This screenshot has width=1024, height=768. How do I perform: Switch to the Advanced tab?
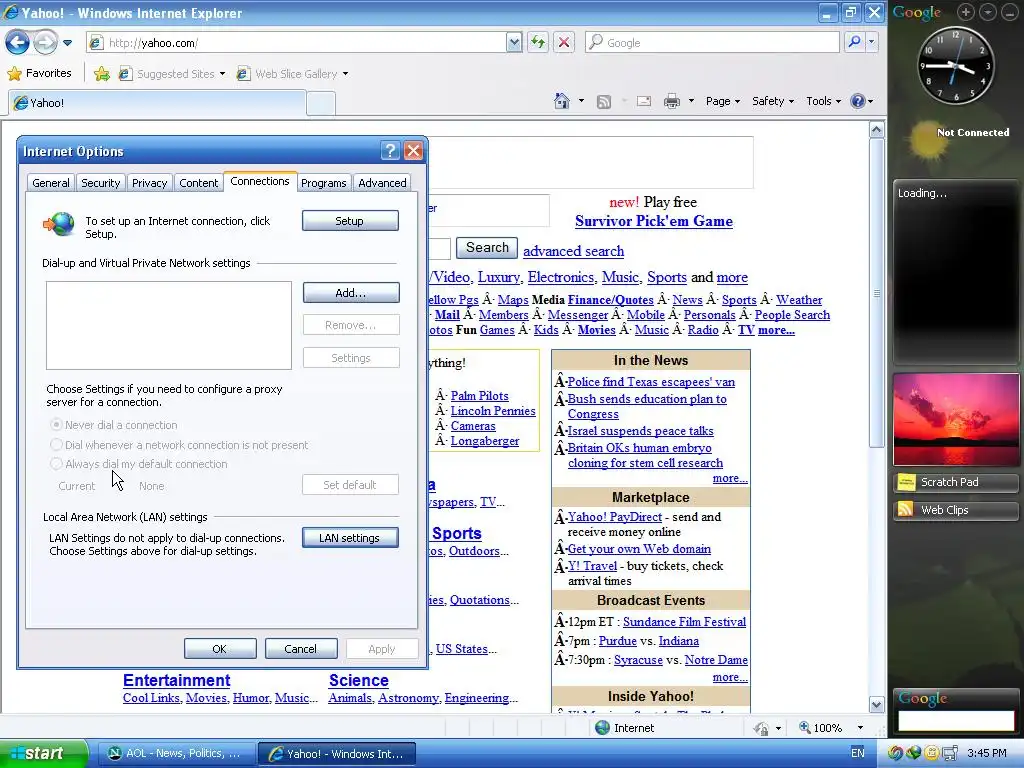(x=382, y=183)
